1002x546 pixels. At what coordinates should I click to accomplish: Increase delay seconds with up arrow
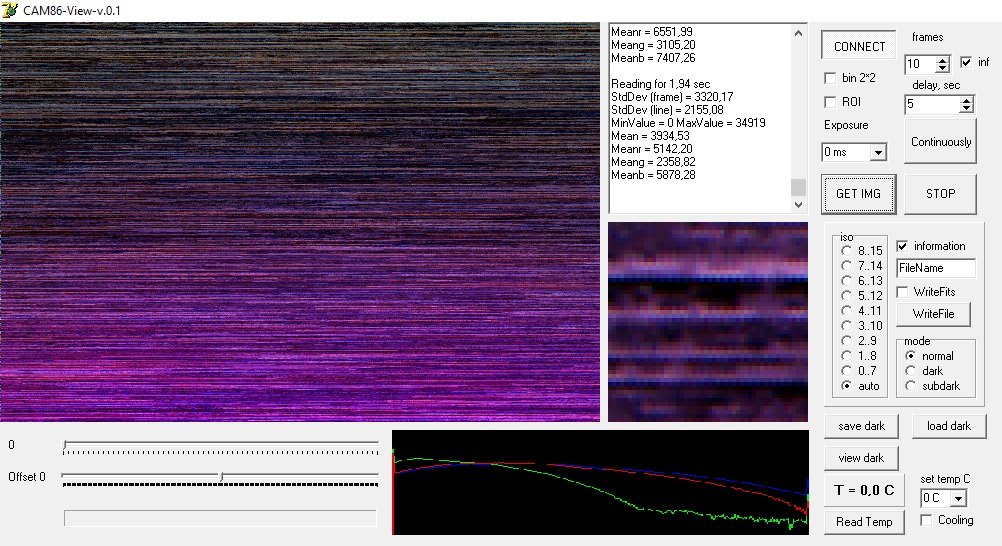[966, 100]
